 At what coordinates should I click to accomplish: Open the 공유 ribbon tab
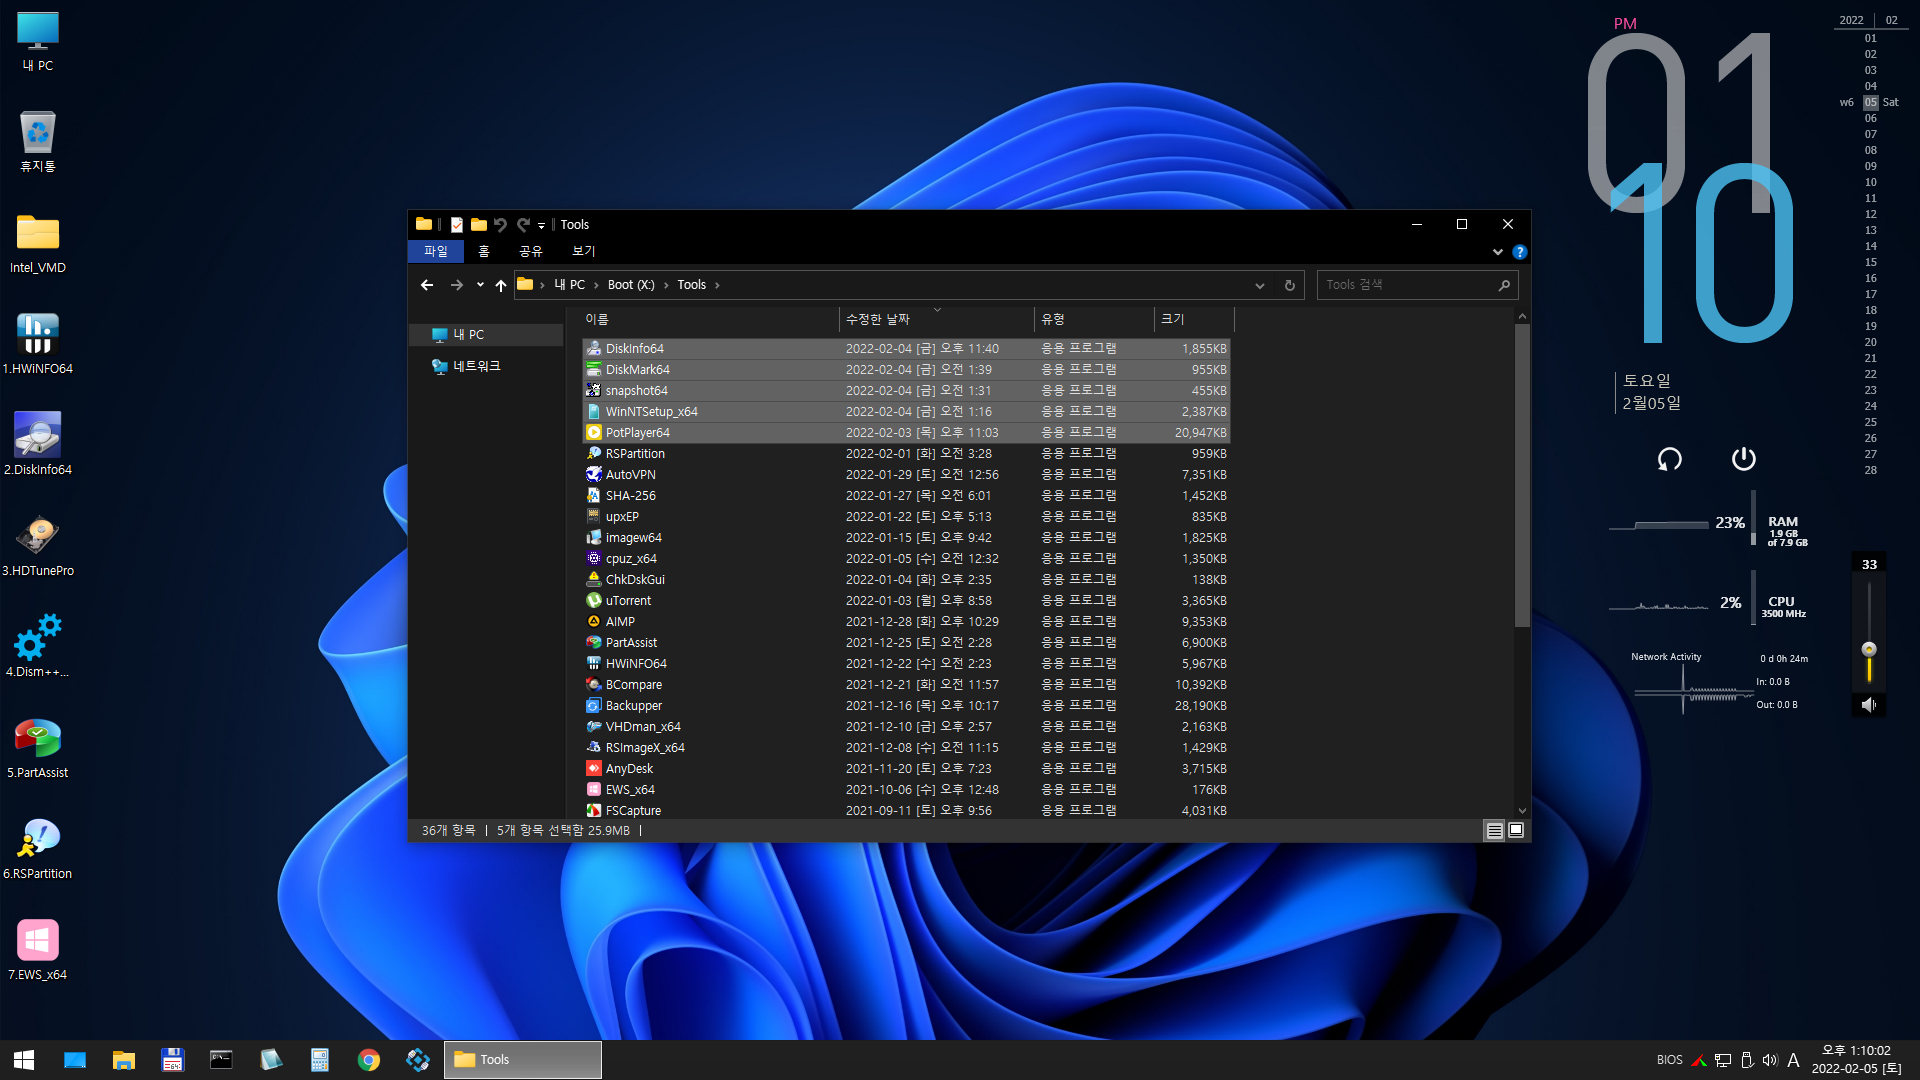531,251
